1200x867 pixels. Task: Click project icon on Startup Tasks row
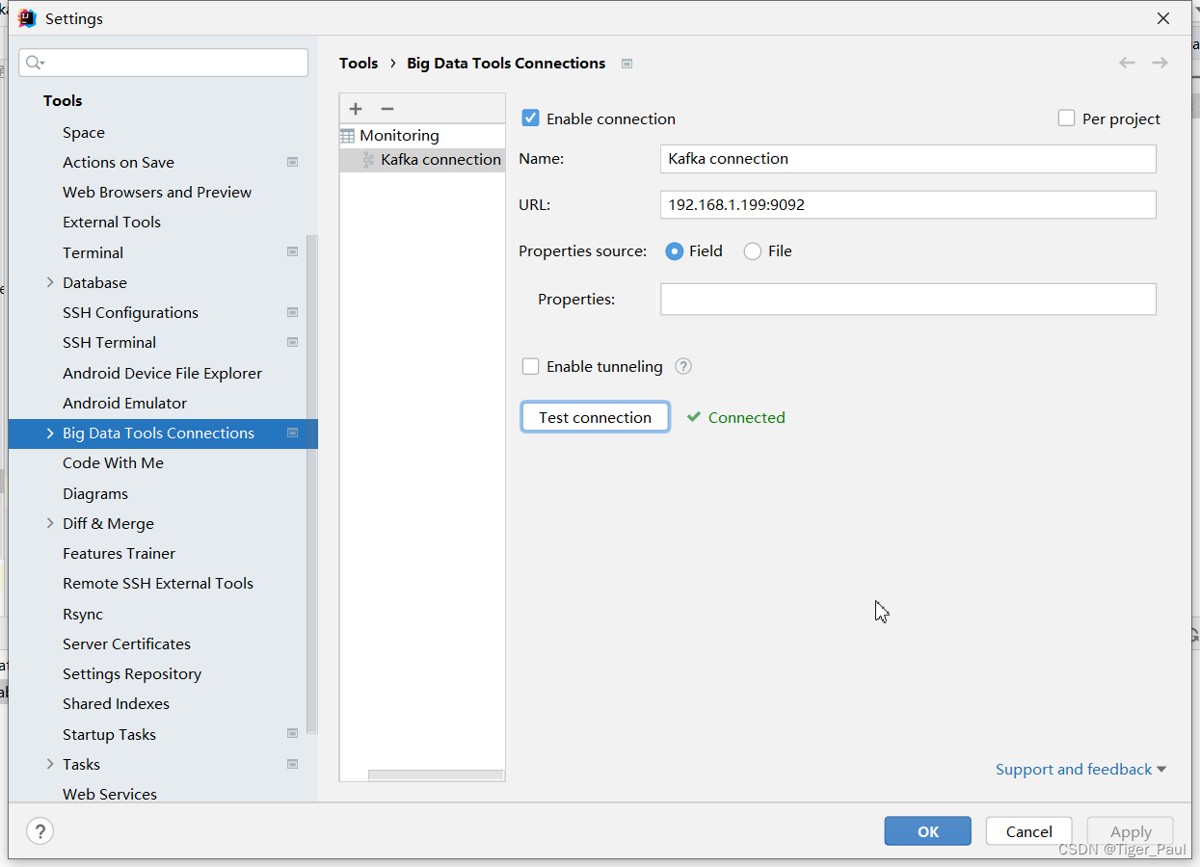click(292, 734)
